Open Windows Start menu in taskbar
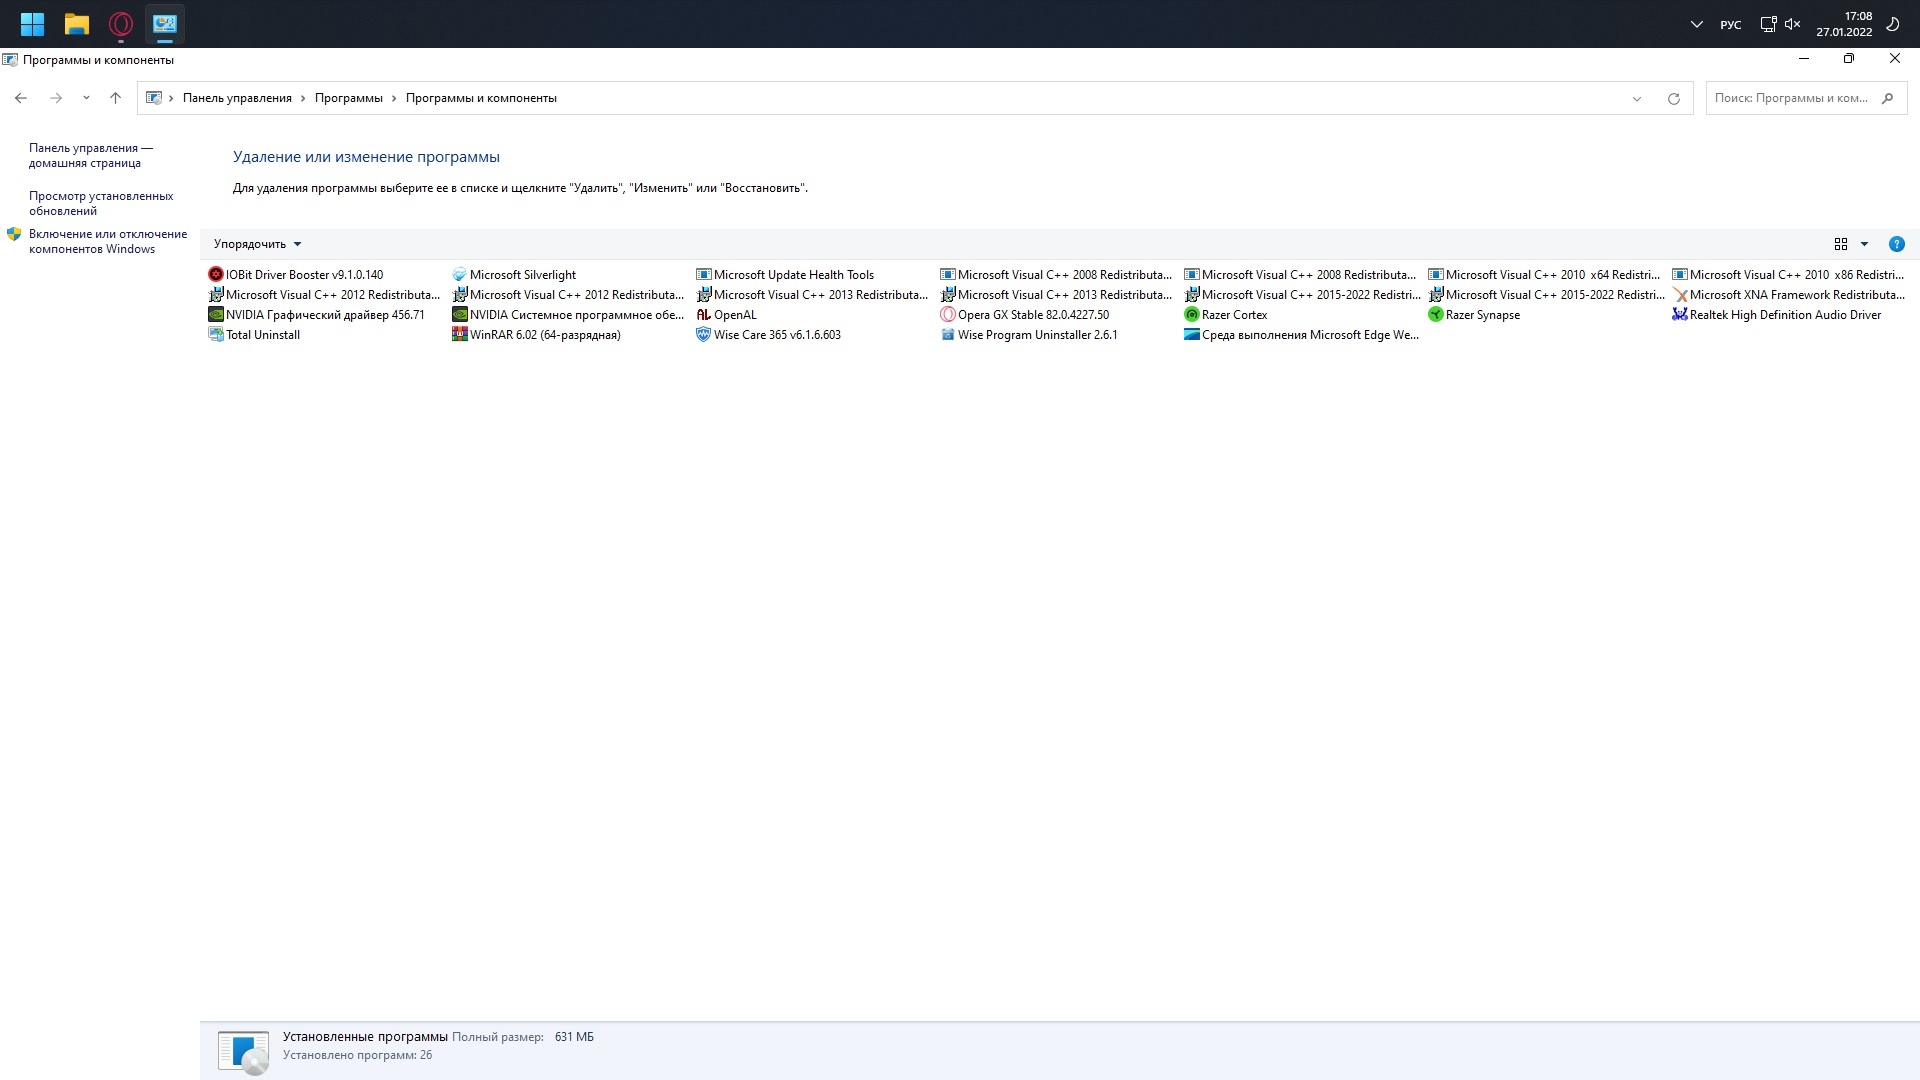Screen dimensions: 1920x1080 (32, 24)
